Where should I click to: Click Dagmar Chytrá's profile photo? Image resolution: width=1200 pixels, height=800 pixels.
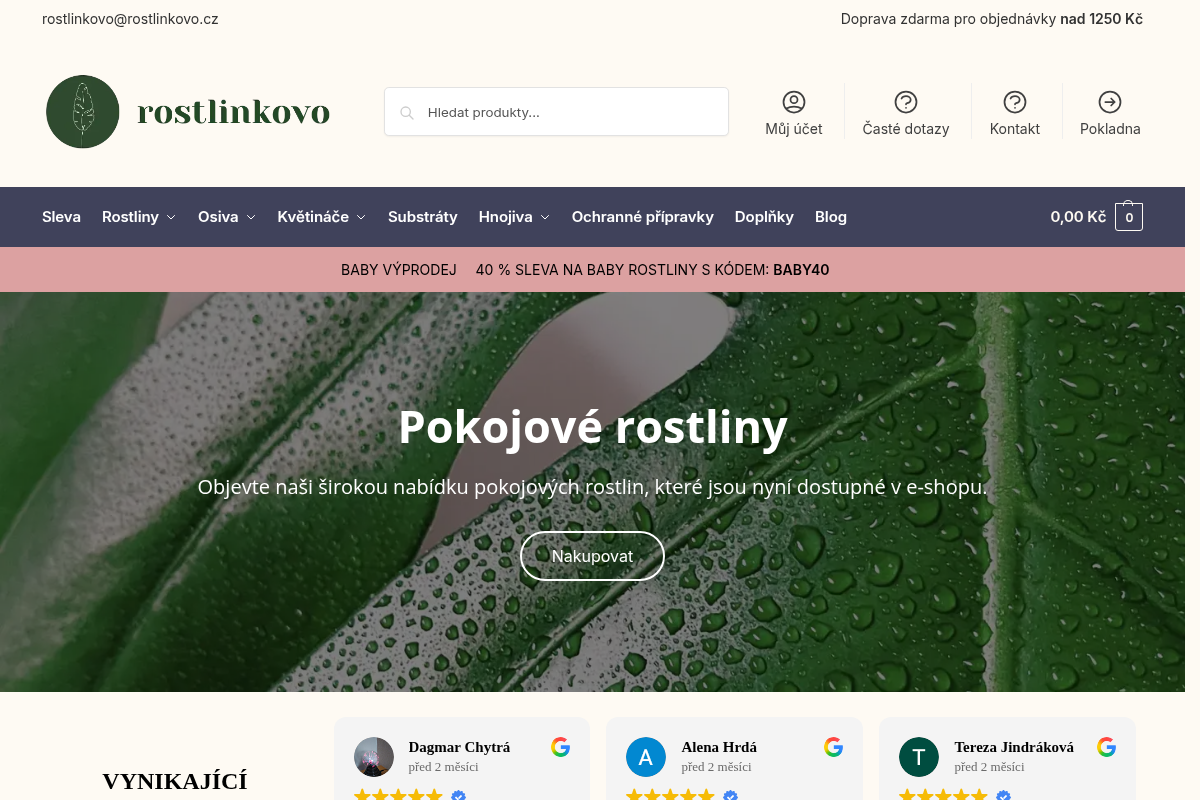point(374,757)
